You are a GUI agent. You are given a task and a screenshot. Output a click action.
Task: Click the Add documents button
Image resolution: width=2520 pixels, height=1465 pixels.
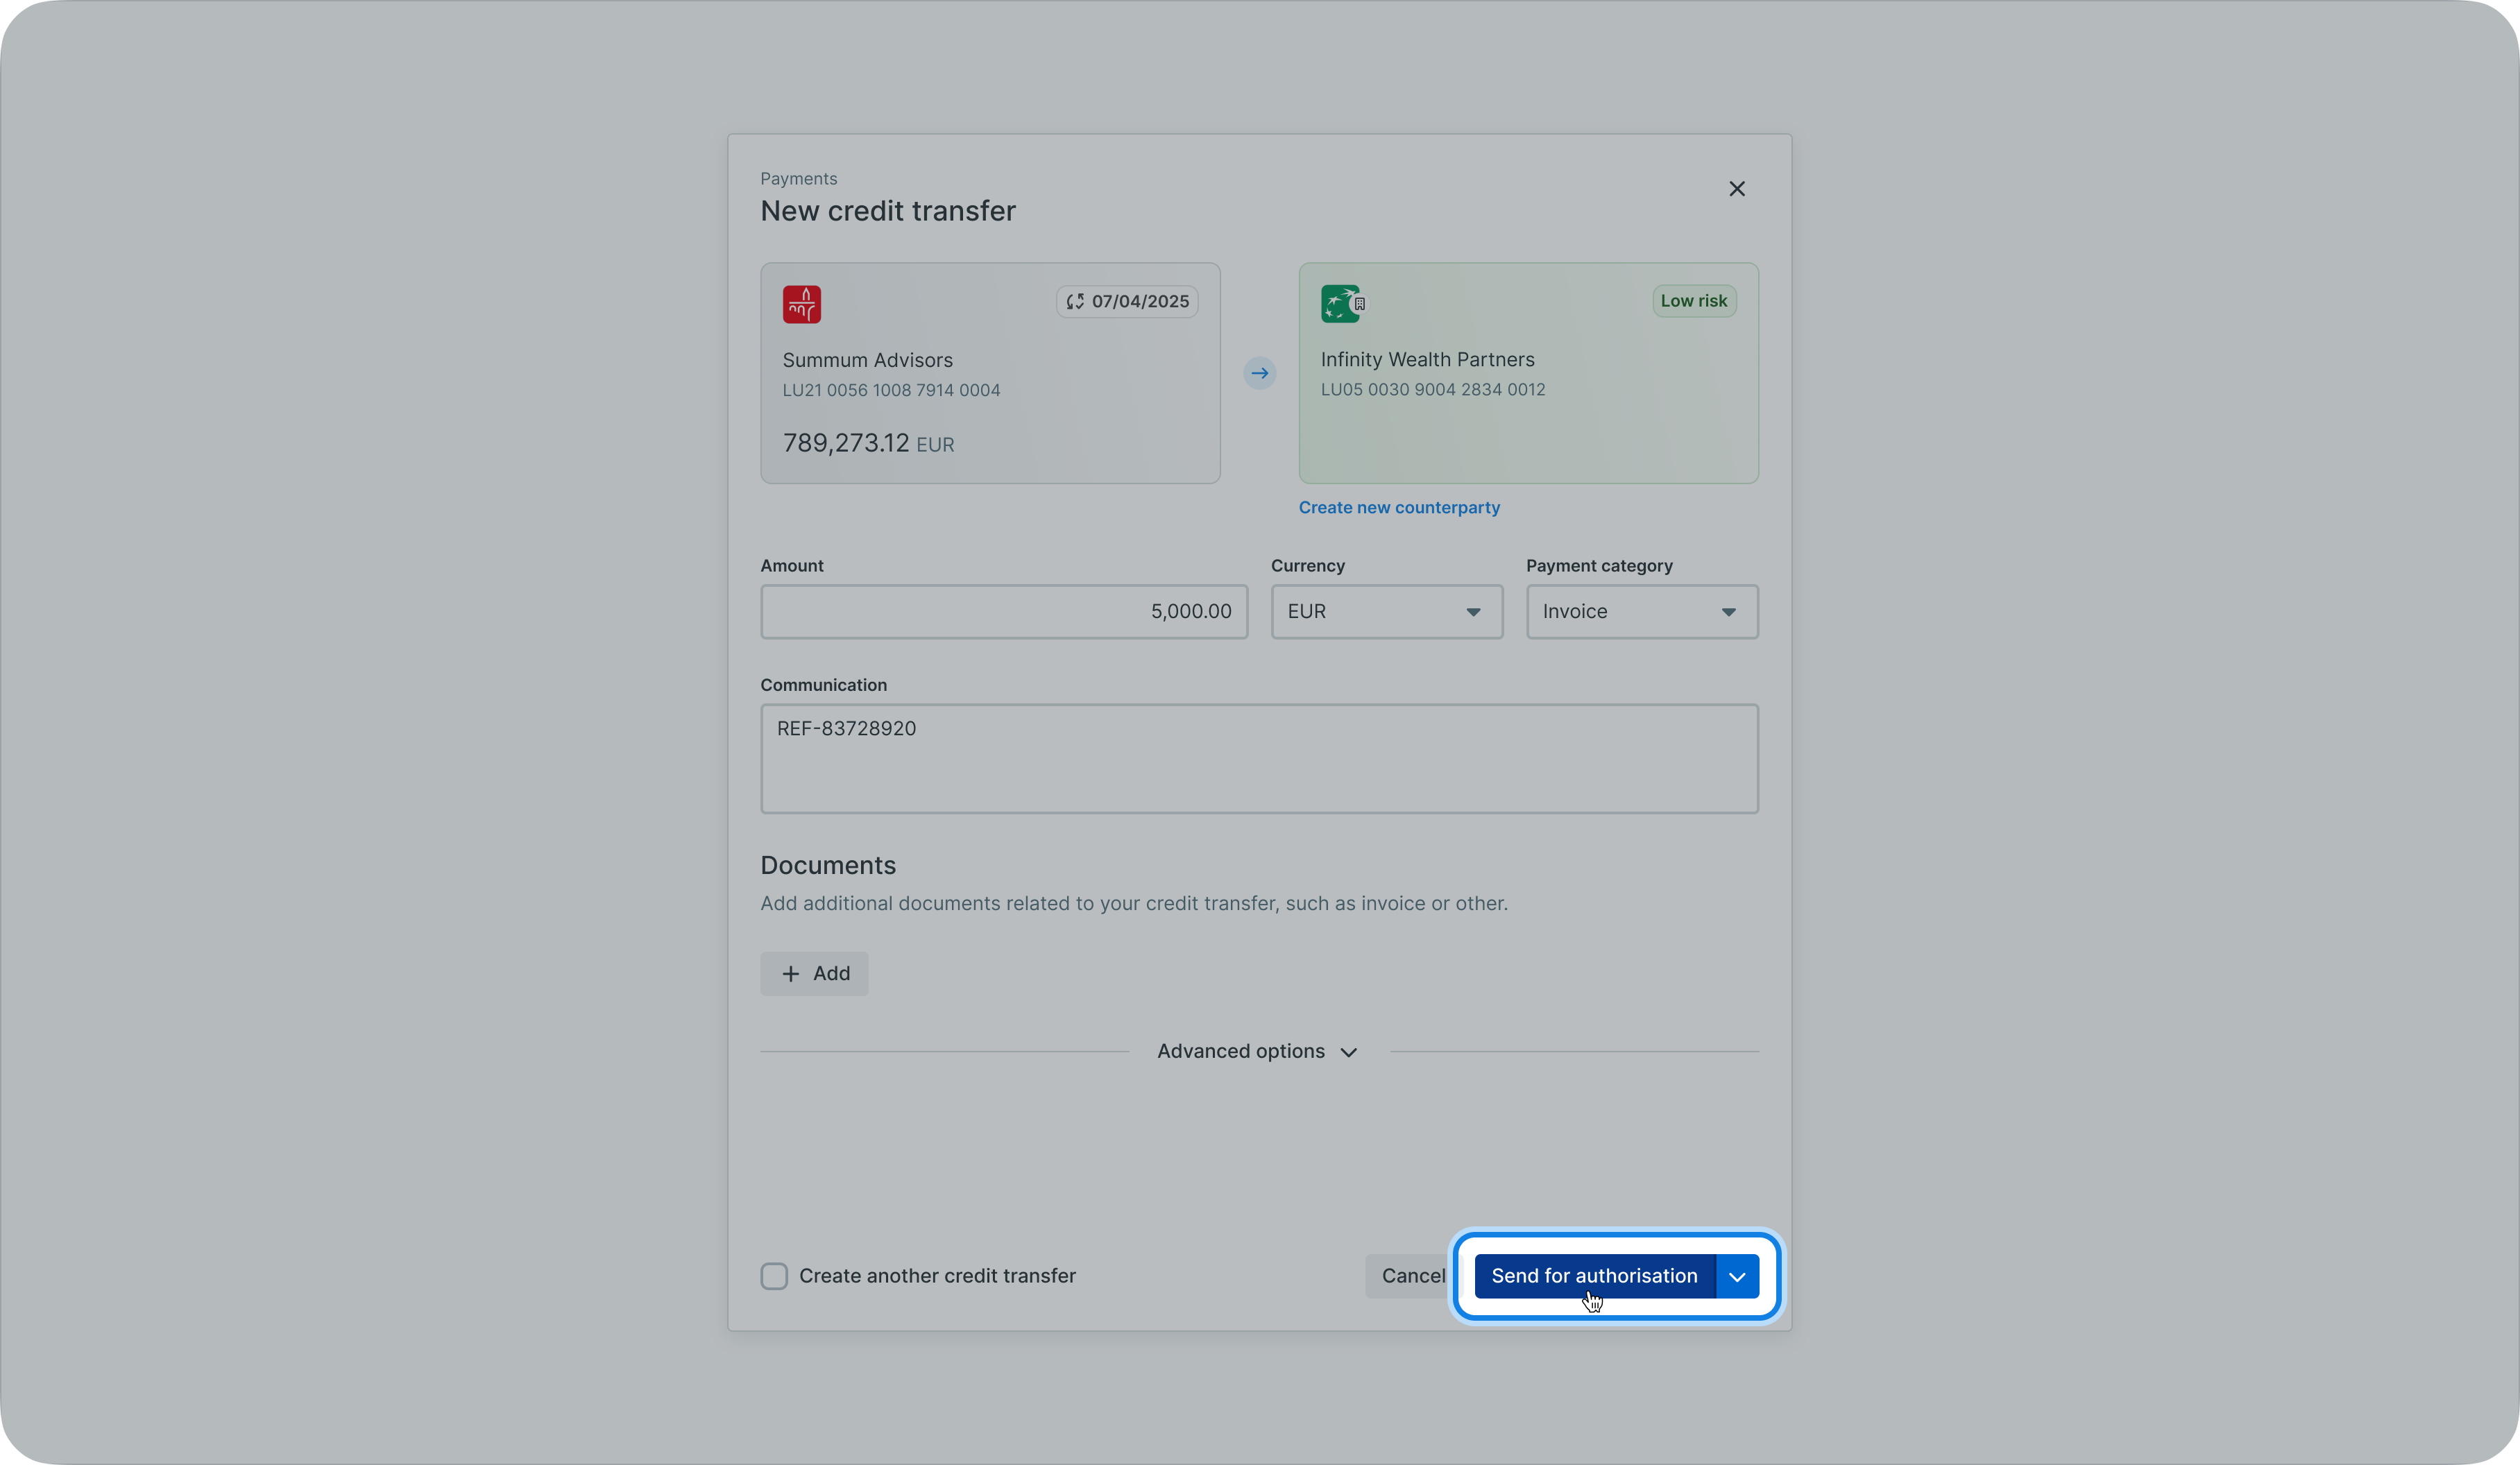(x=814, y=974)
